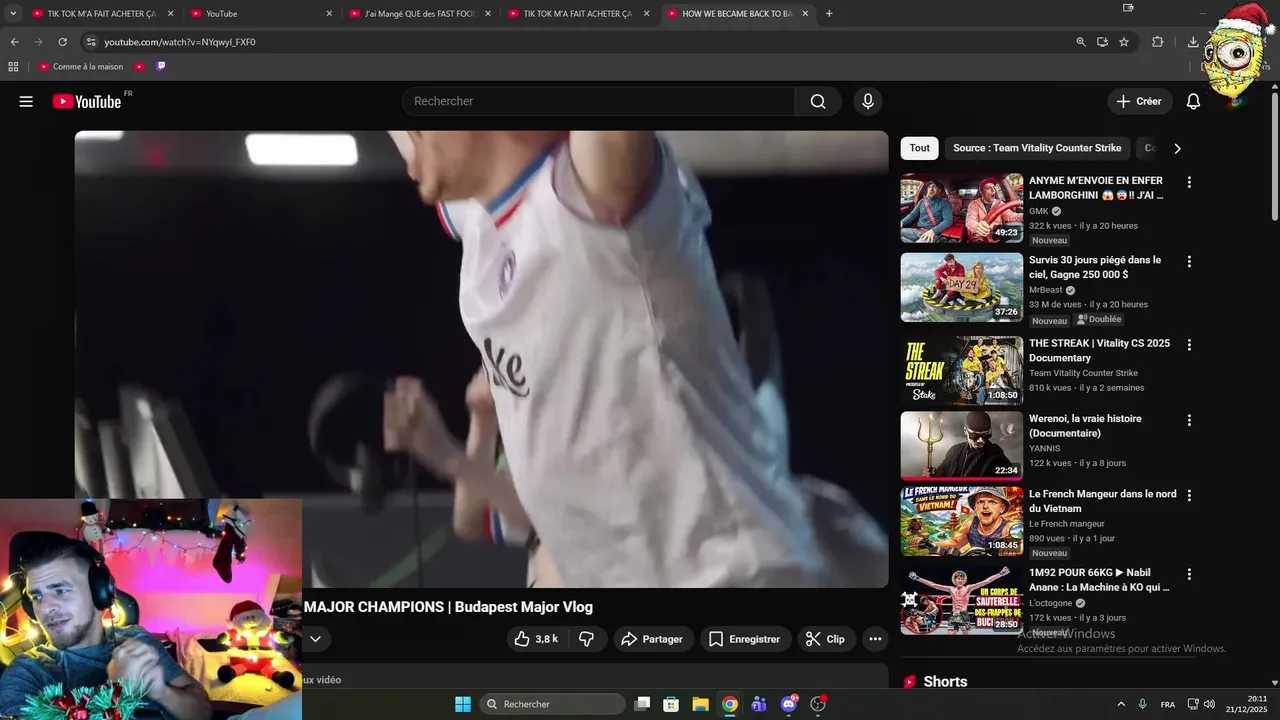Bookmark this page with the star
This screenshot has height=720, width=1280.
click(x=1124, y=42)
